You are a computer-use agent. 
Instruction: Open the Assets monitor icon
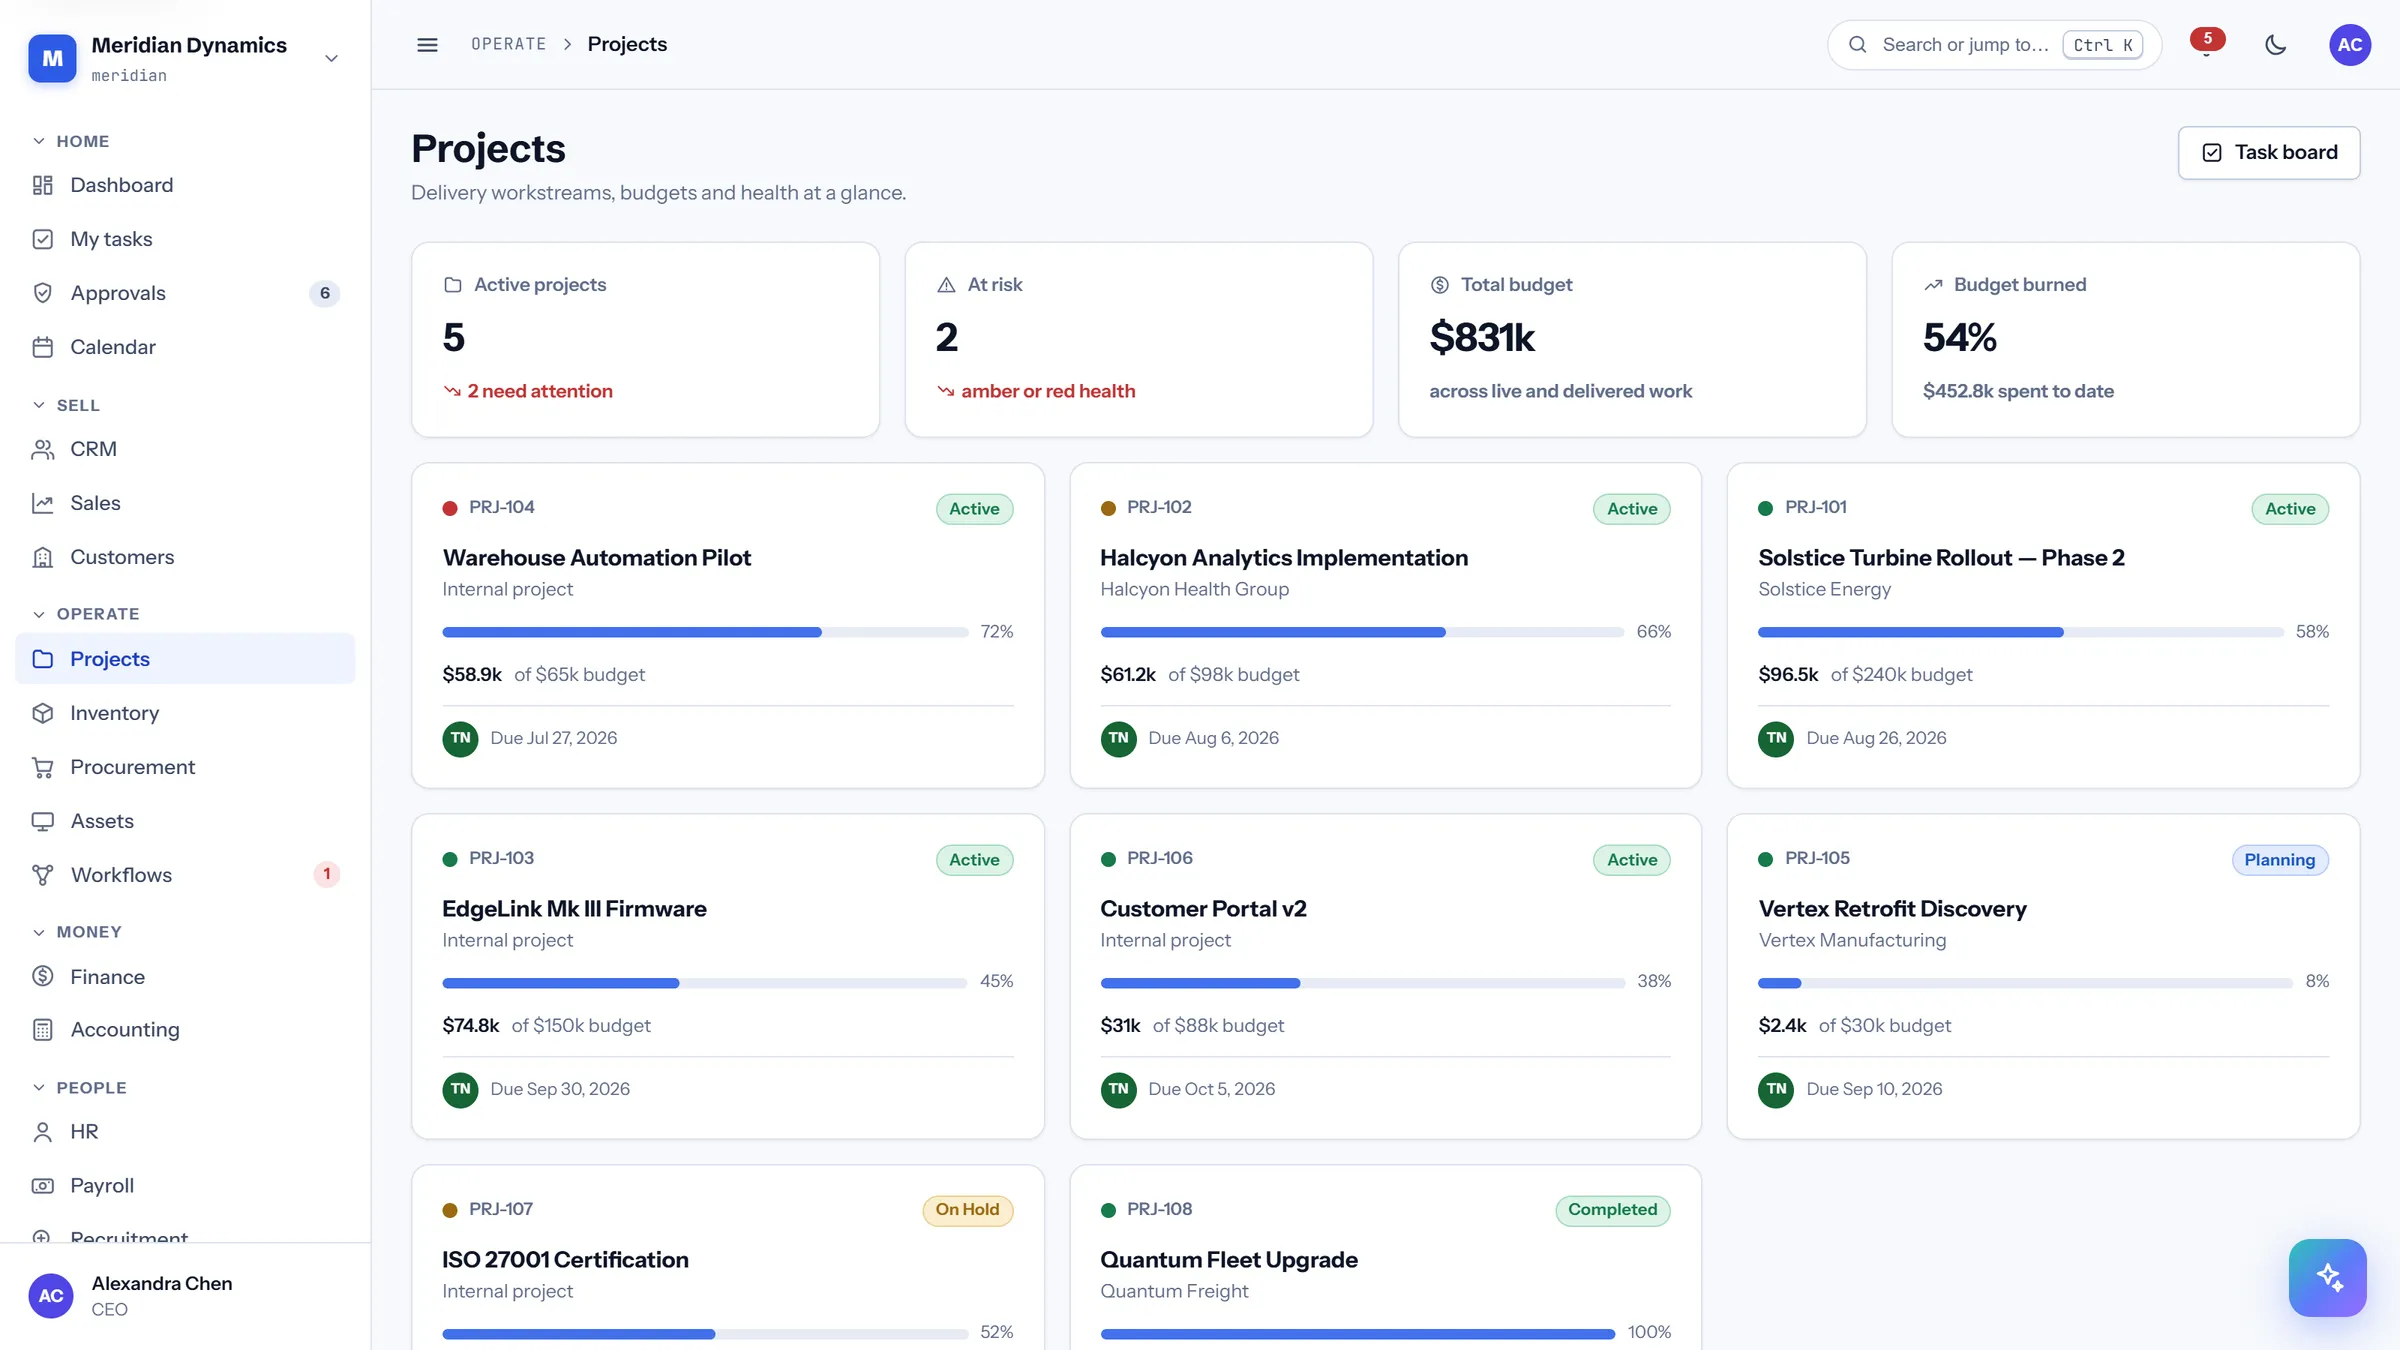pyautogui.click(x=42, y=821)
